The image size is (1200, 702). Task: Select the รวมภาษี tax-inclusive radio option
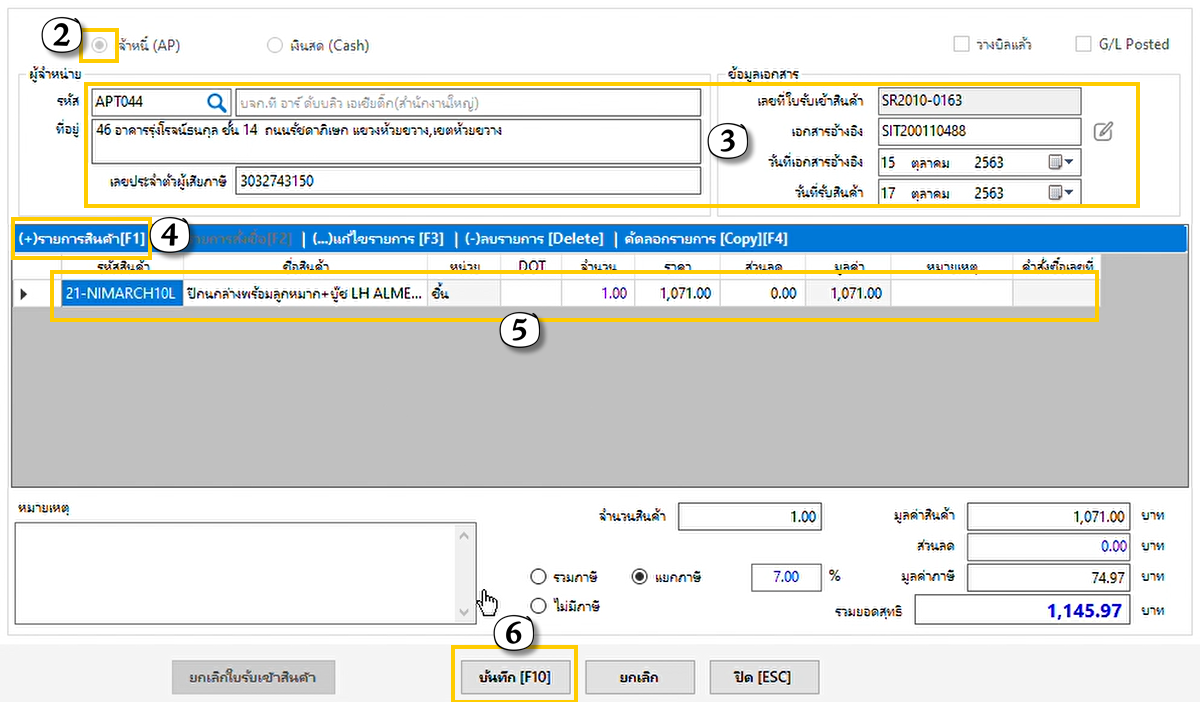(539, 577)
